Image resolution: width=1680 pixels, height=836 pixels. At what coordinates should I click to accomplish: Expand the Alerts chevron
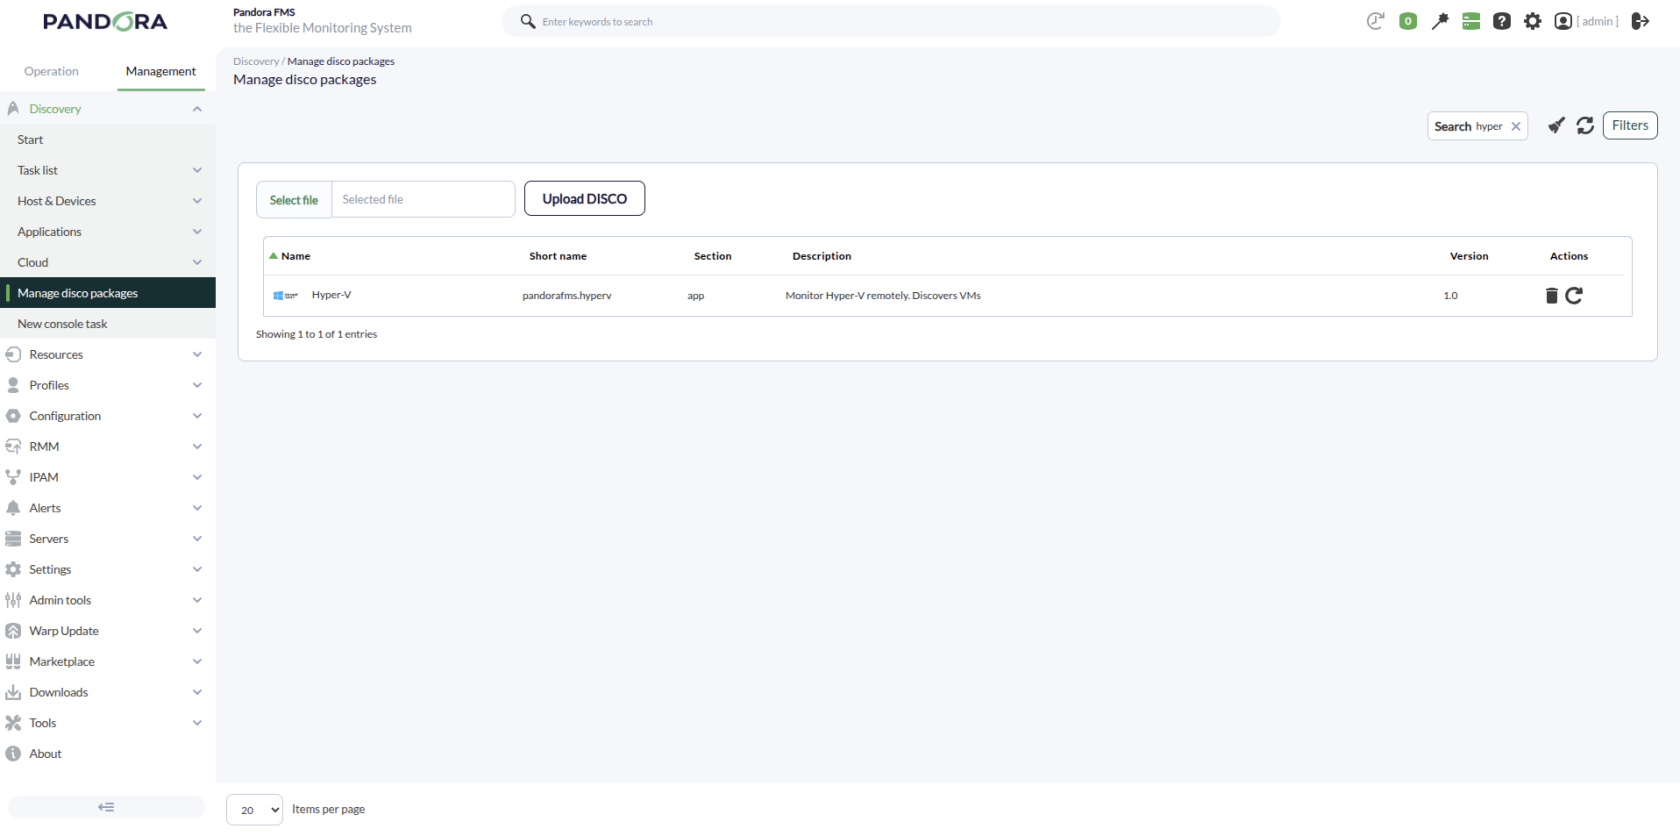tap(197, 508)
